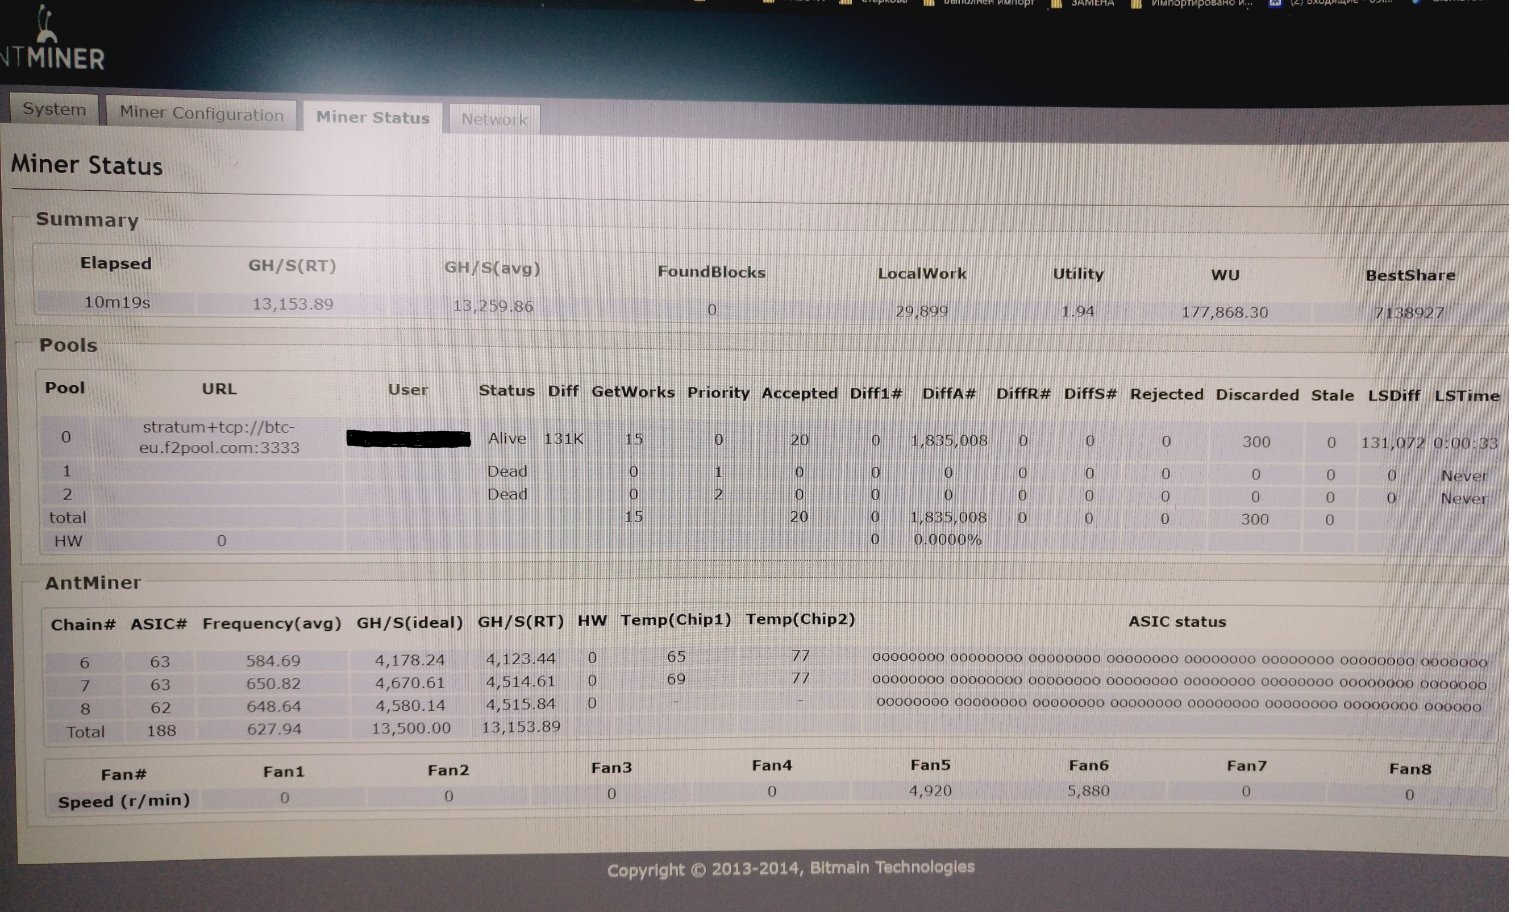Click the Summary section title
The width and height of the screenshot is (1515, 912).
(87, 219)
